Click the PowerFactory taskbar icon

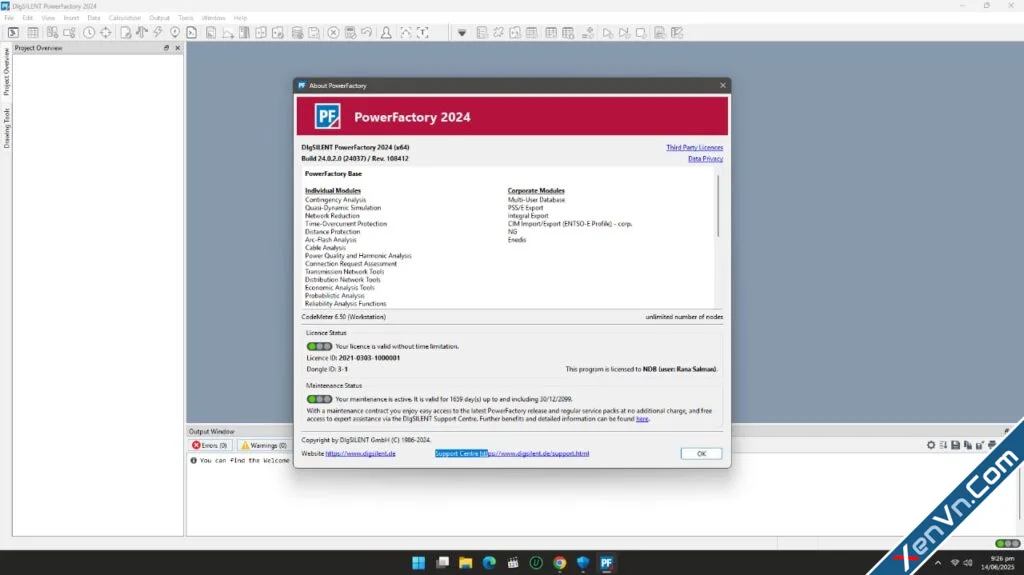click(607, 563)
